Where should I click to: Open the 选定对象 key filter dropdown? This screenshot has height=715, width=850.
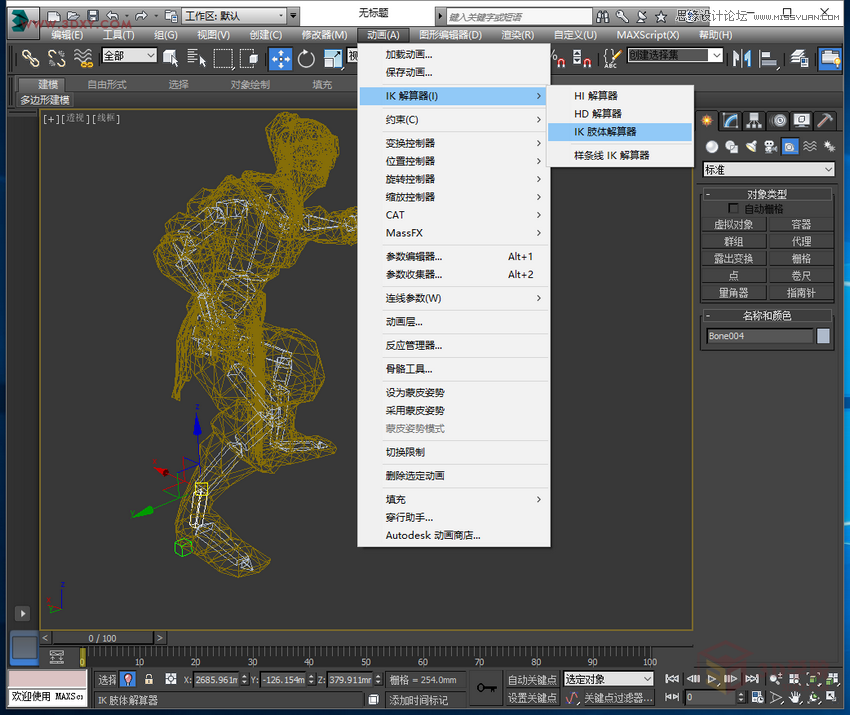pos(608,679)
